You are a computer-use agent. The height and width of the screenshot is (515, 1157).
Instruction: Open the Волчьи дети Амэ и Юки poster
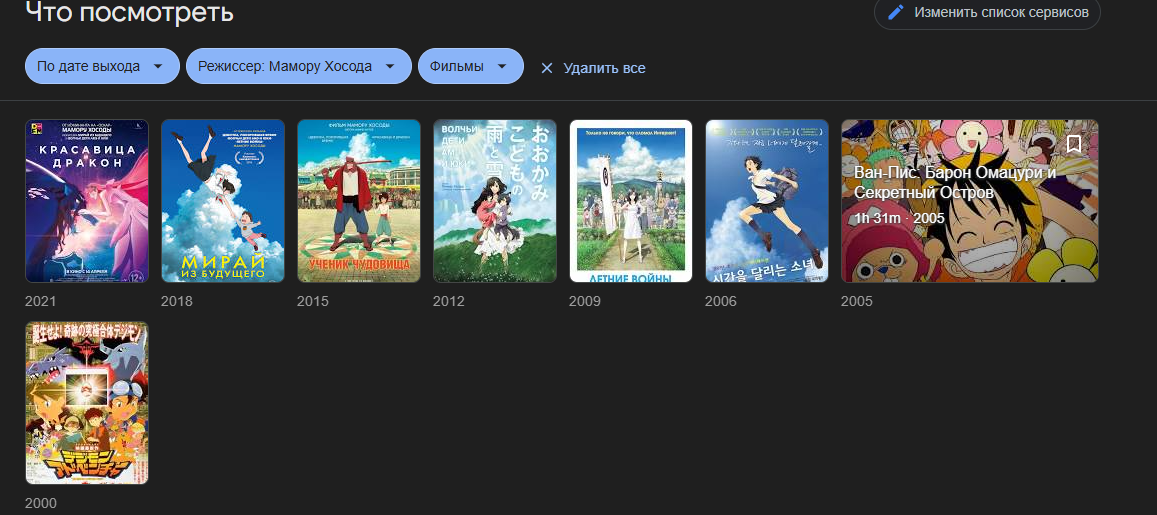pos(495,201)
